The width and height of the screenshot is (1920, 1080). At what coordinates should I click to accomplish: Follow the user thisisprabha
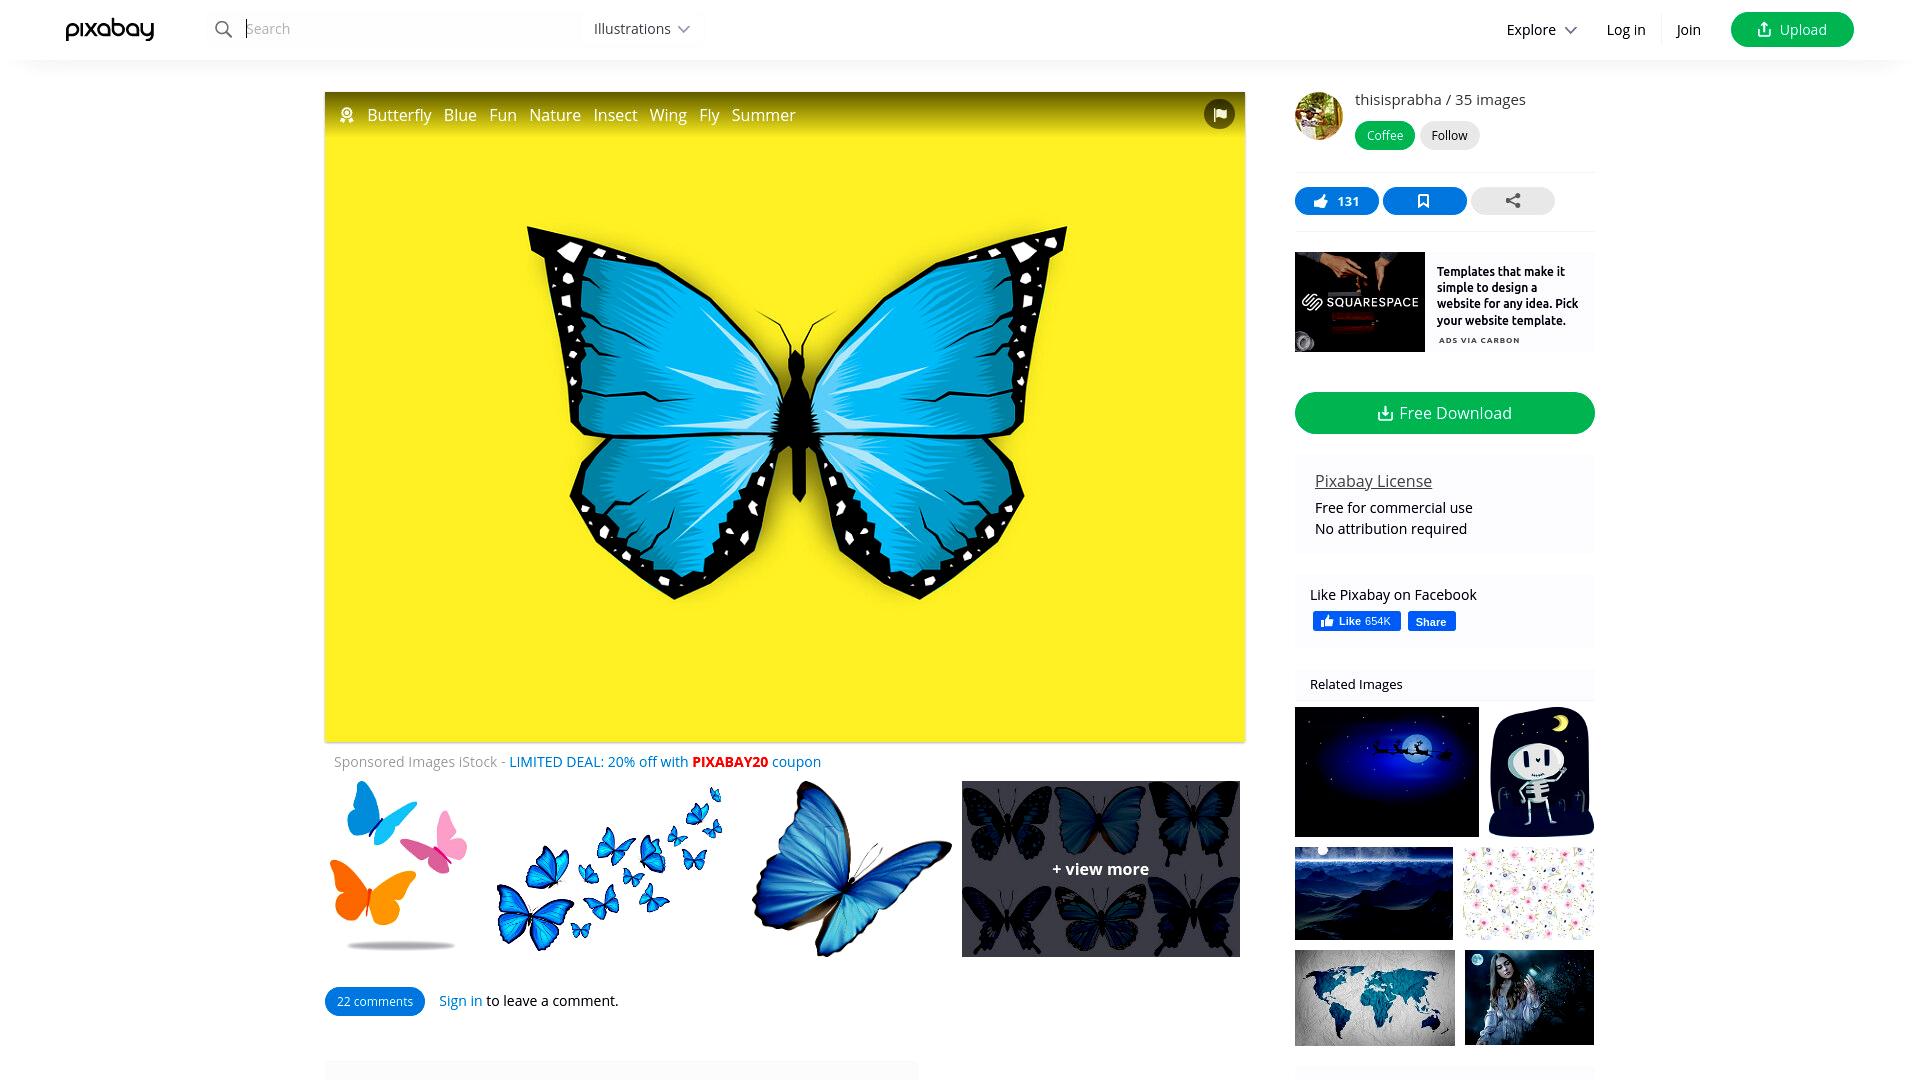click(1449, 136)
